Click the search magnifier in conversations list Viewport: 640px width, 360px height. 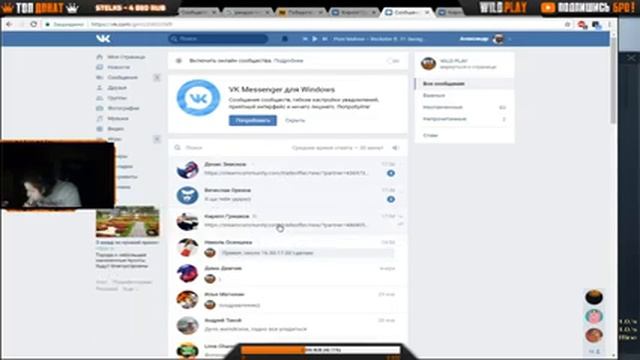178,148
